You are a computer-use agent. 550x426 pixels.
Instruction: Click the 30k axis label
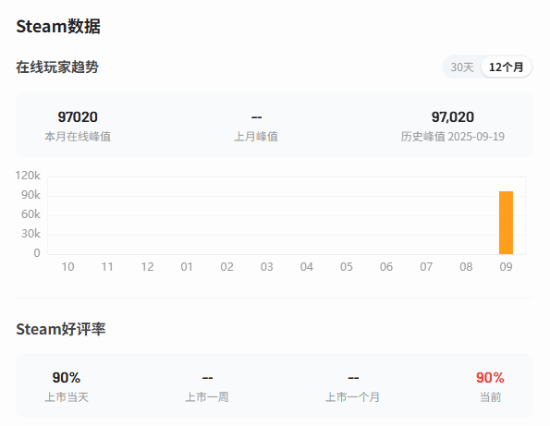31,233
